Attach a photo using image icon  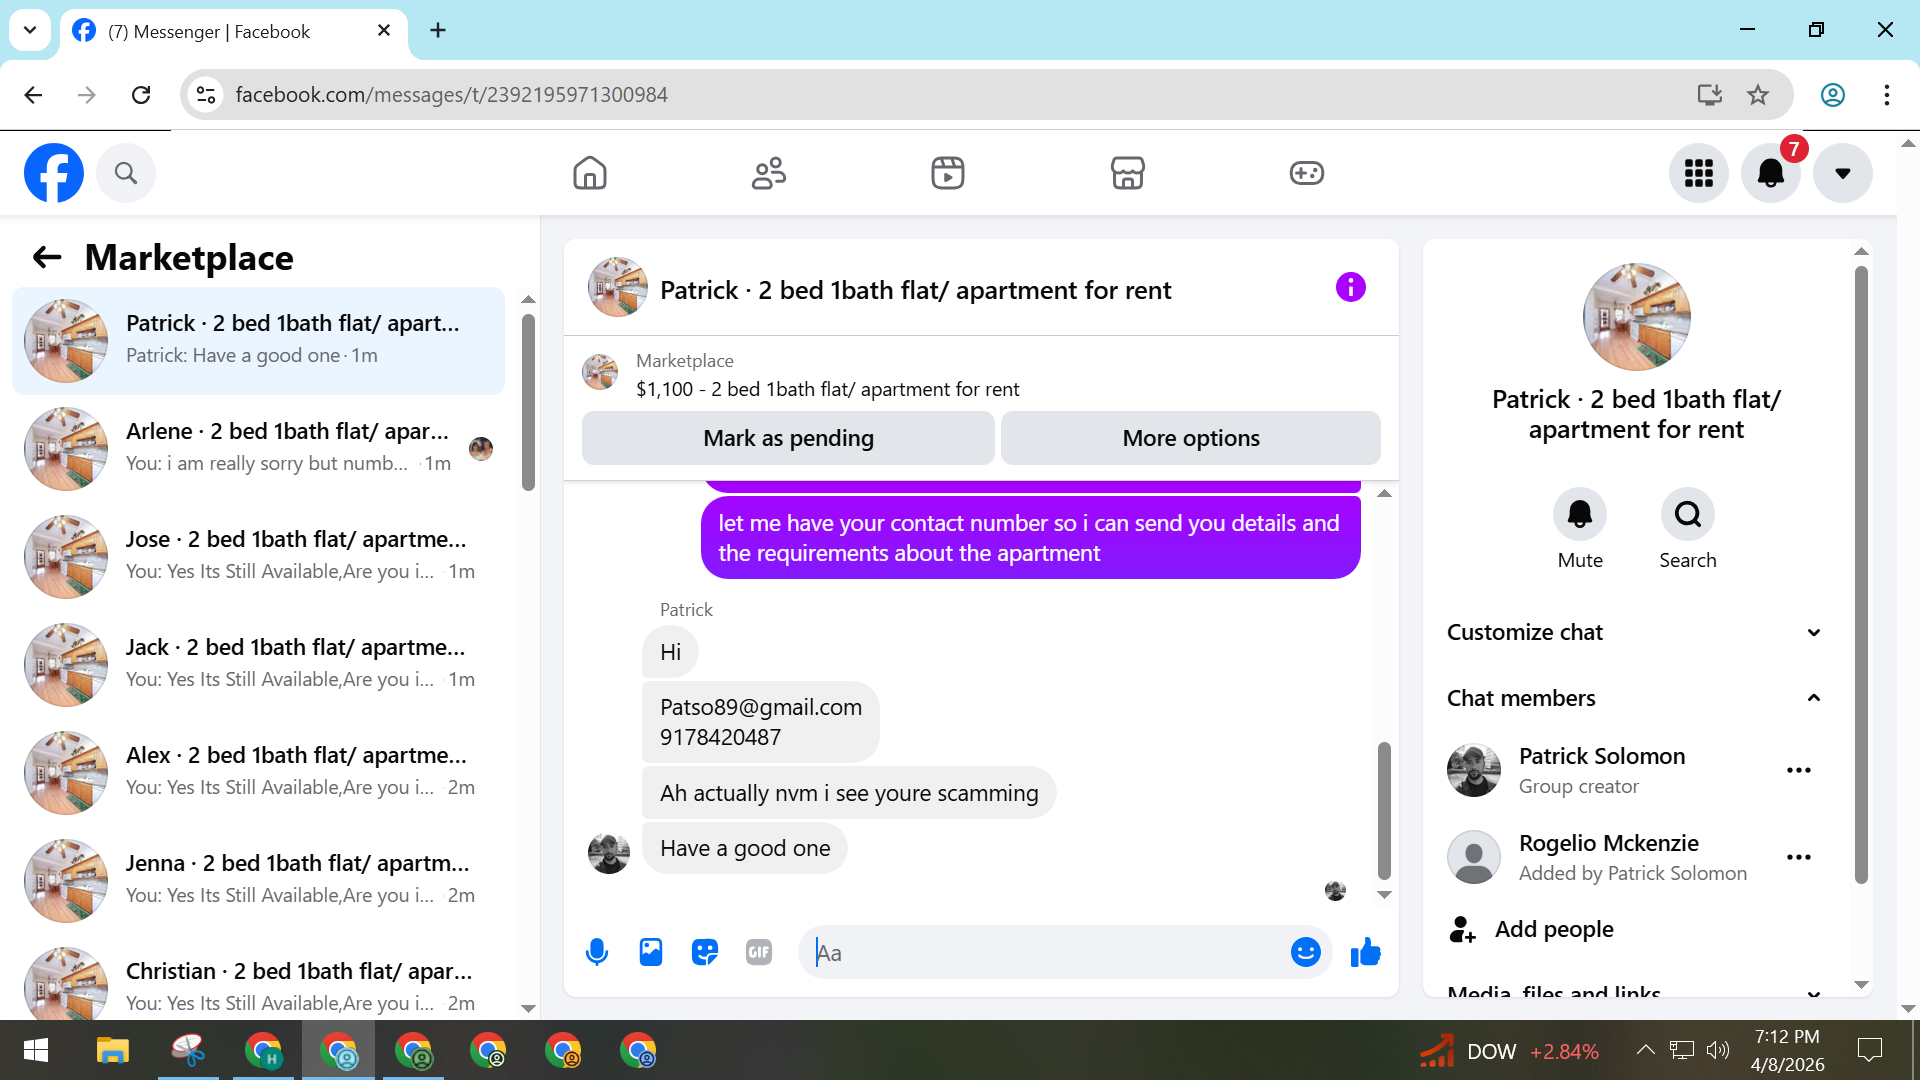(651, 952)
